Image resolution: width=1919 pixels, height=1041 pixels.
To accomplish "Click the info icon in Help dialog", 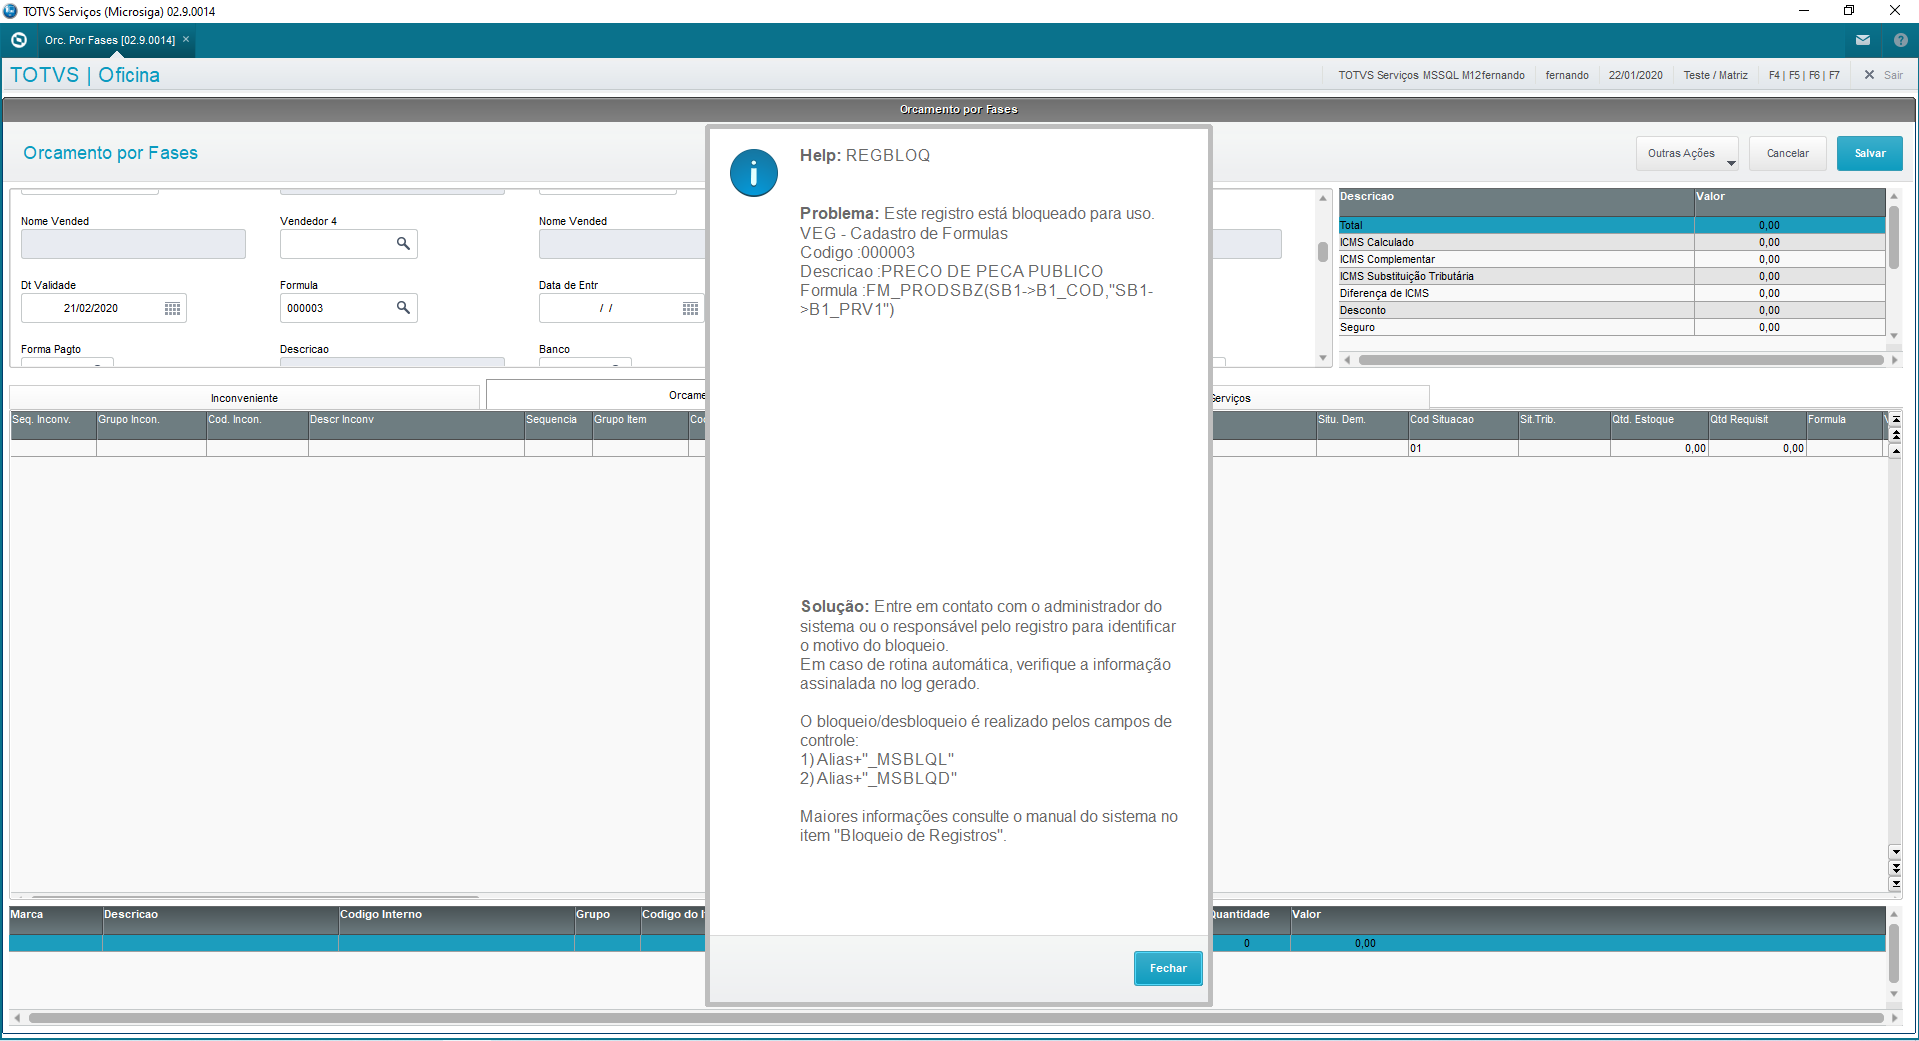I will coord(753,173).
